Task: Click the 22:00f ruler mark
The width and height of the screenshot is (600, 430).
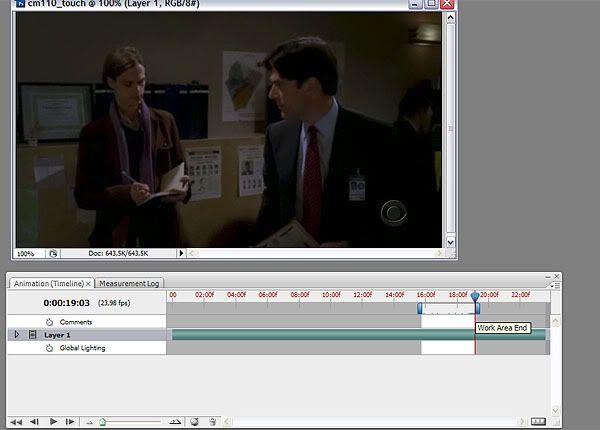Action: (x=521, y=295)
